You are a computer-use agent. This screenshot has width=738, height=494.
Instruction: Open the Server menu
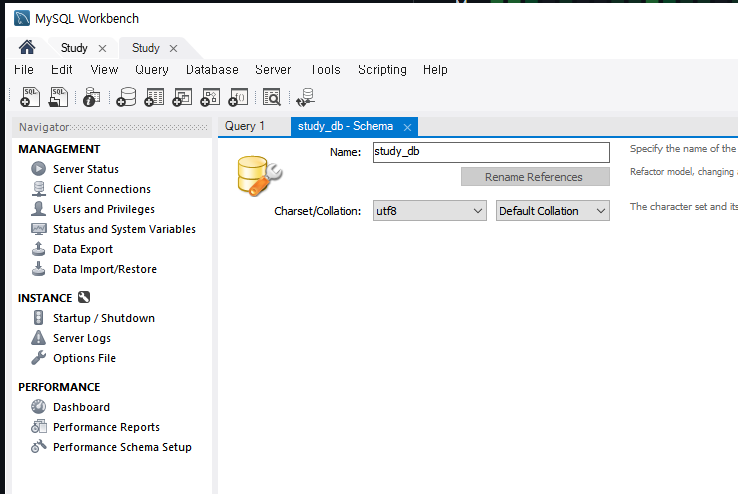tap(273, 70)
